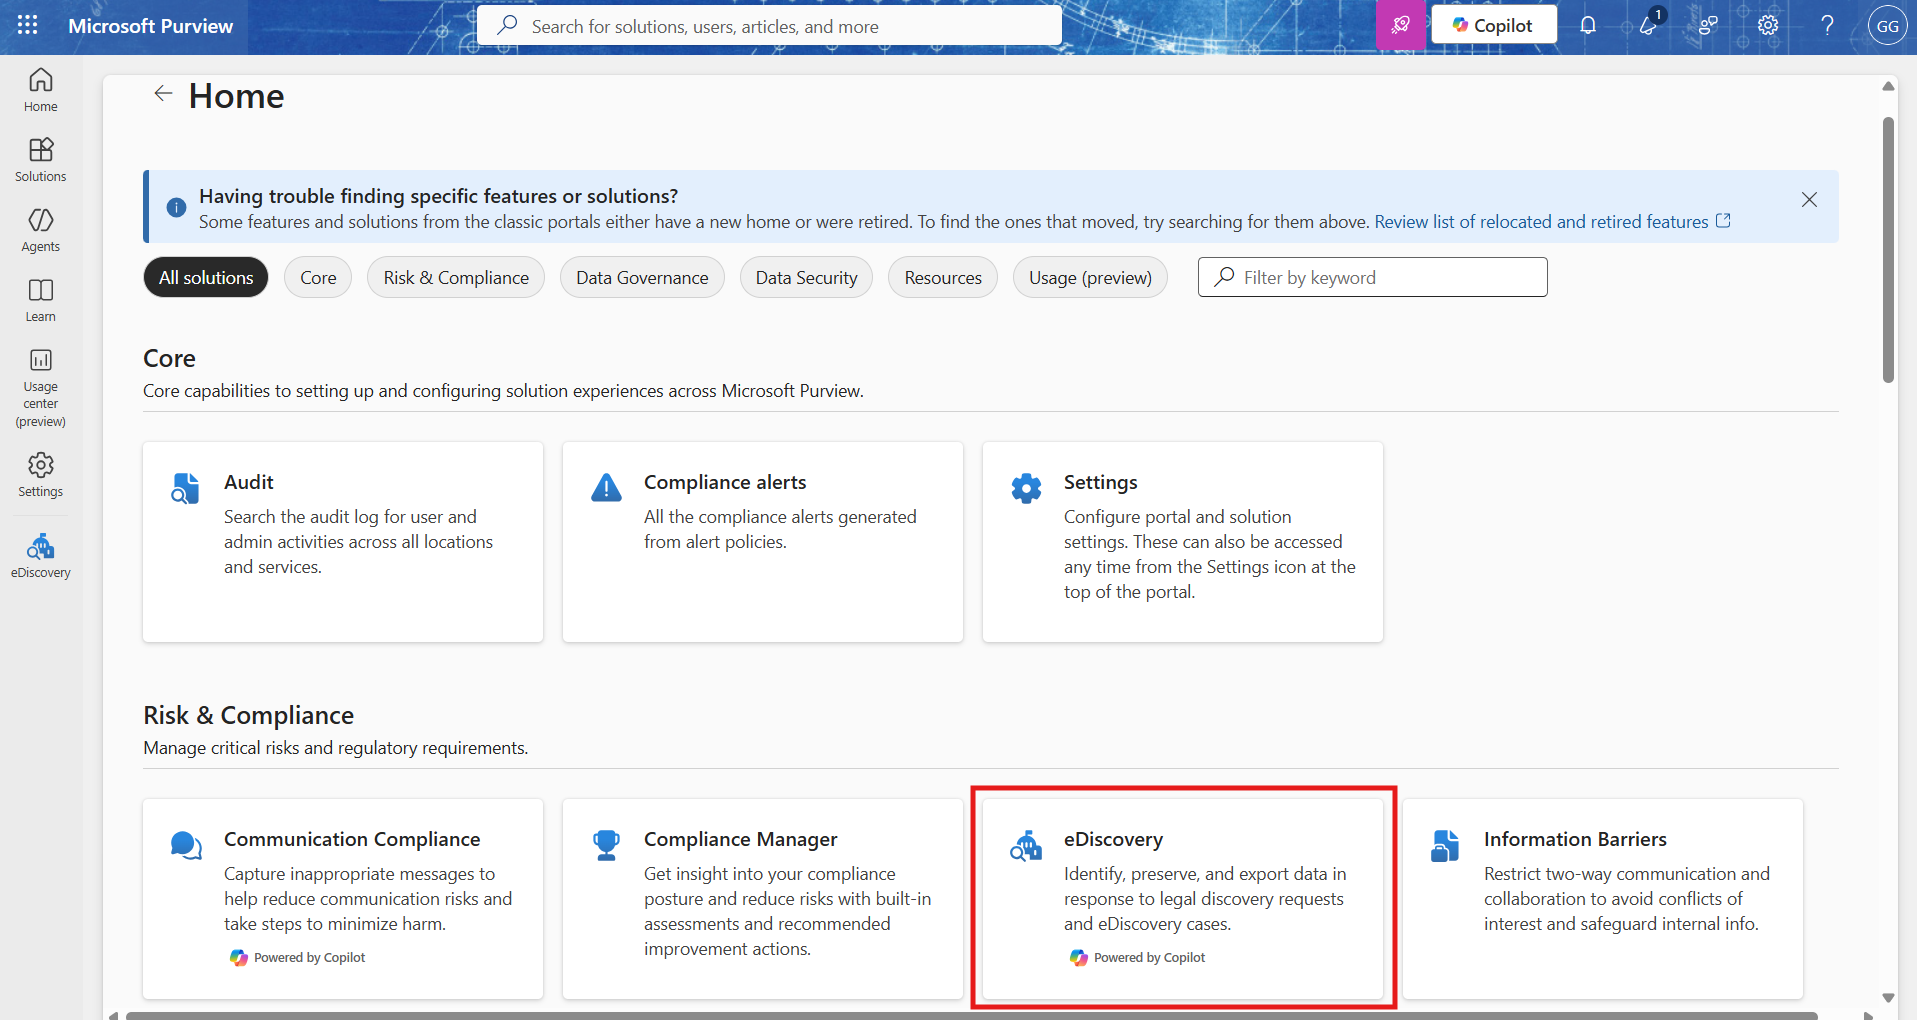The image size is (1917, 1020).
Task: Select the Data Security filter
Action: 806,277
